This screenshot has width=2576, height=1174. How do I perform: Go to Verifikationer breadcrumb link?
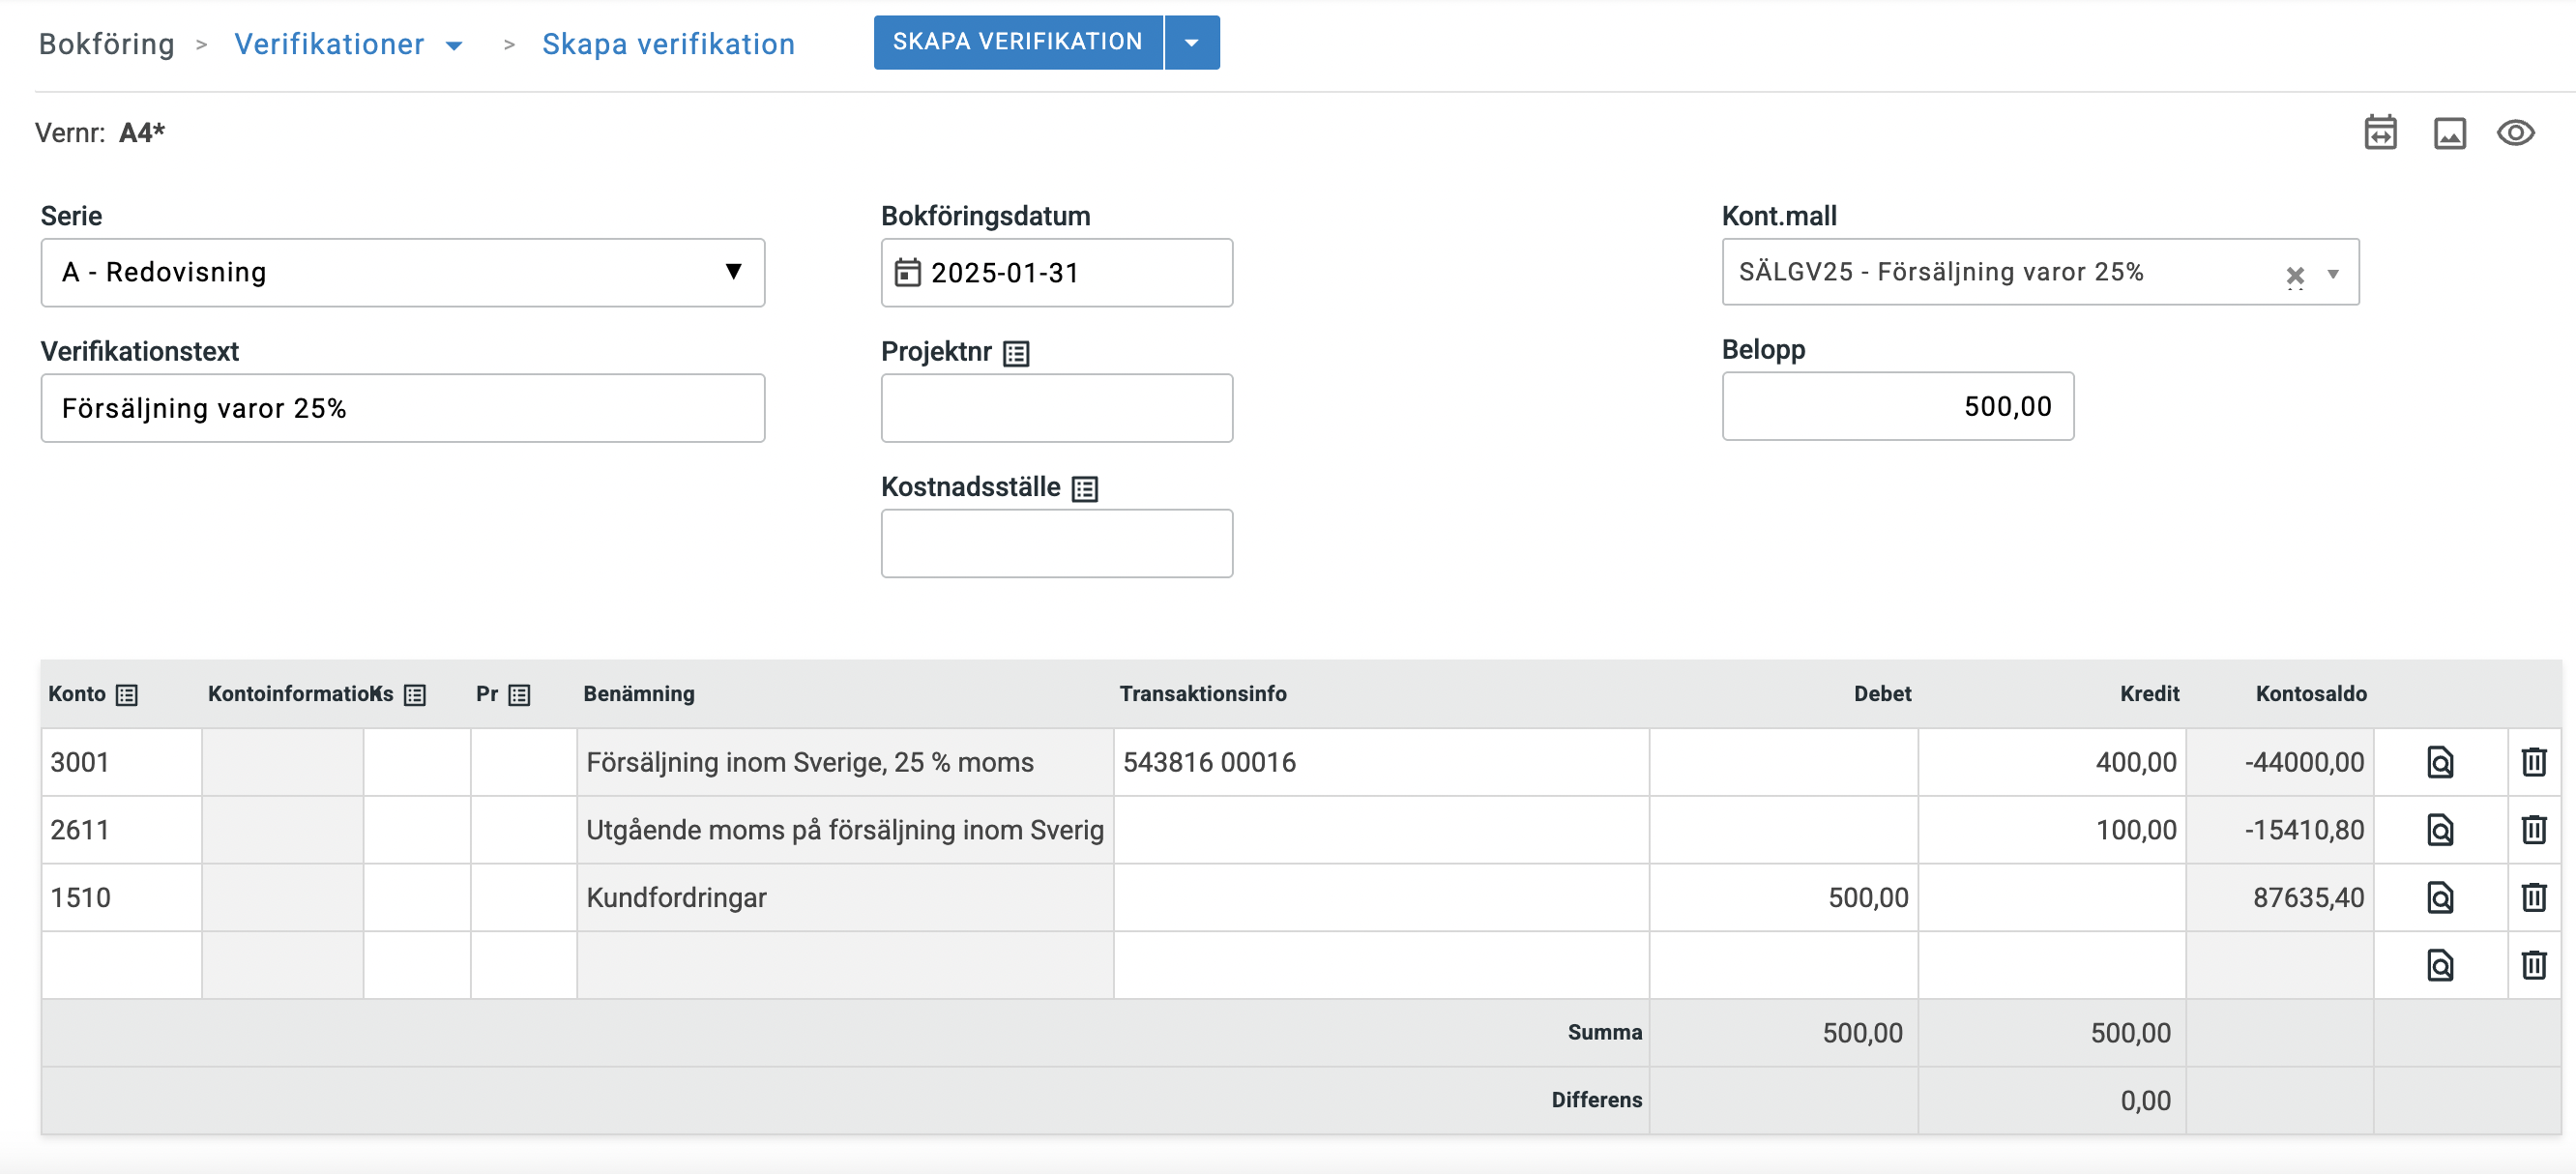(329, 44)
